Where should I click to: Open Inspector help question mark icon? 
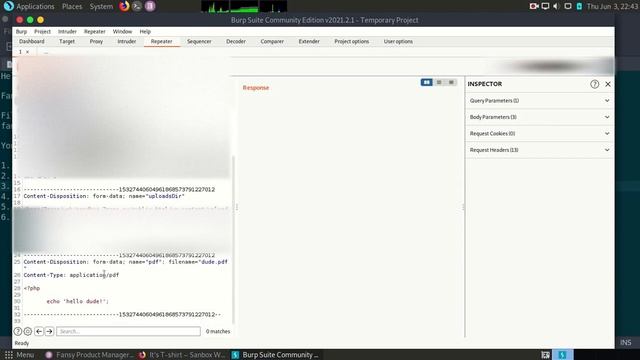594,84
